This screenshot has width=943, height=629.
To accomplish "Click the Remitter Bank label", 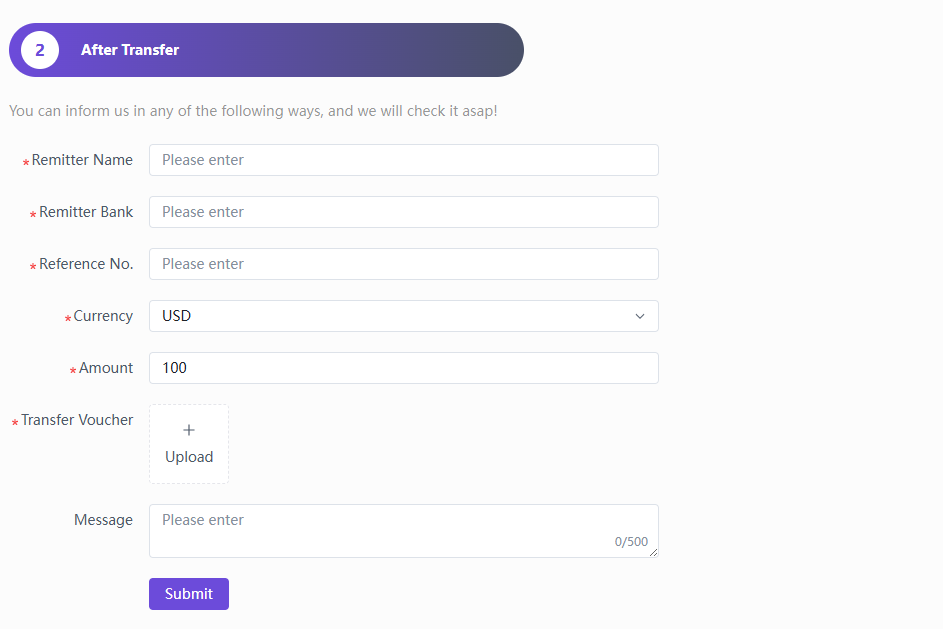I will point(86,212).
